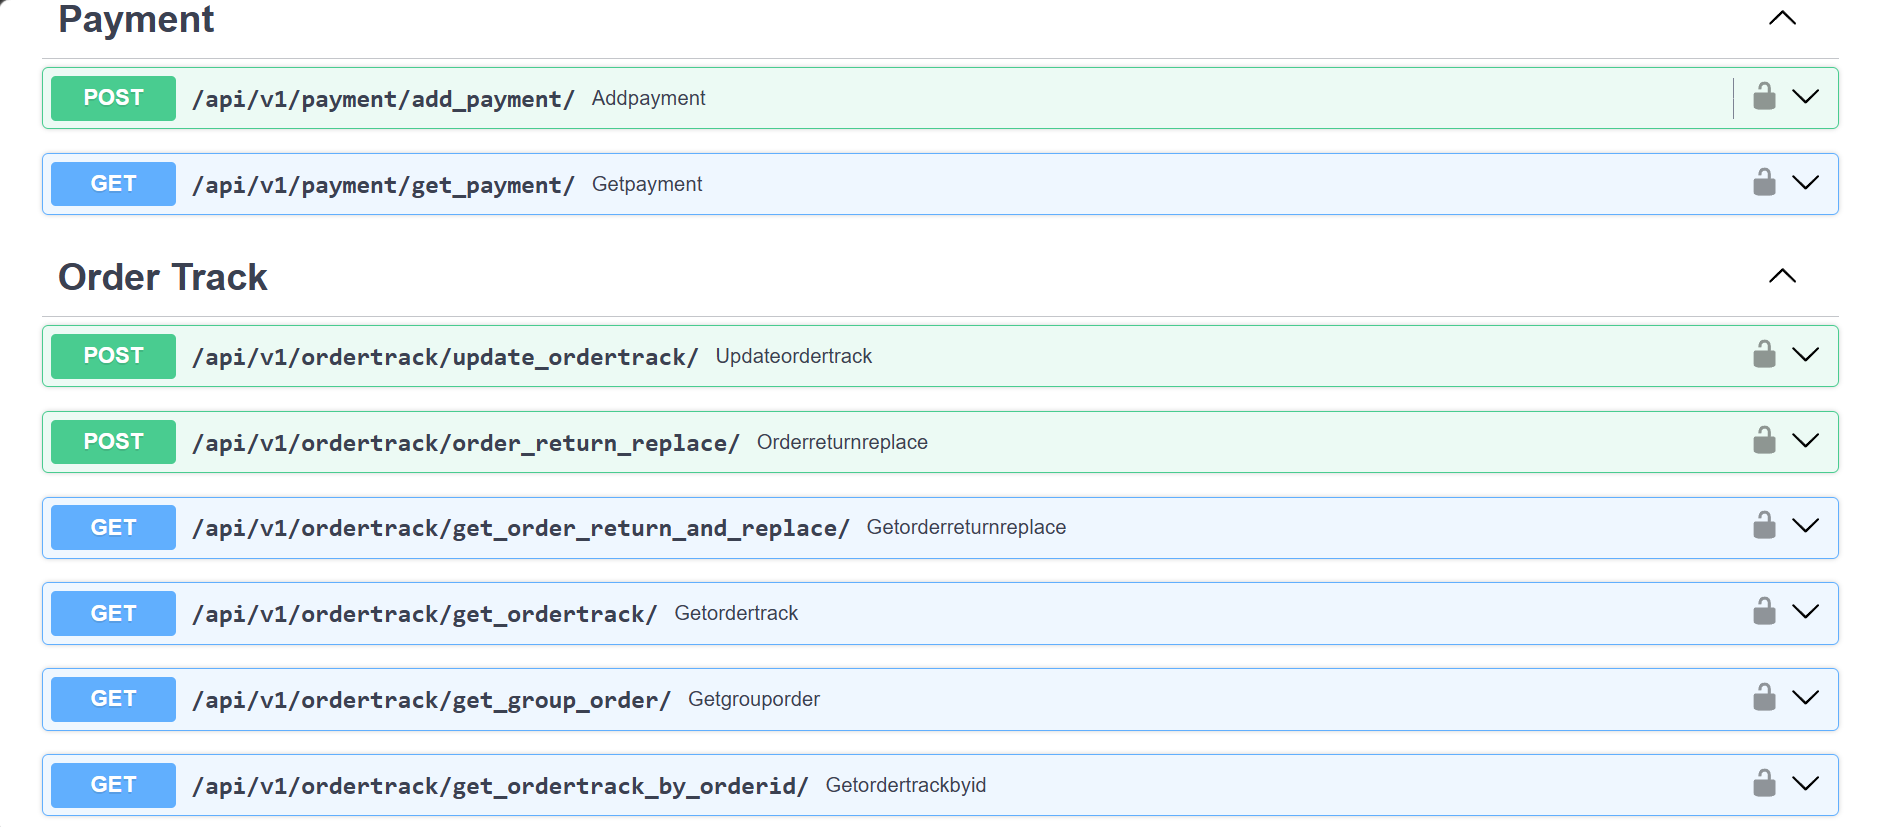Collapse the Payment section
Screen dimensions: 1881x827
tap(1782, 18)
